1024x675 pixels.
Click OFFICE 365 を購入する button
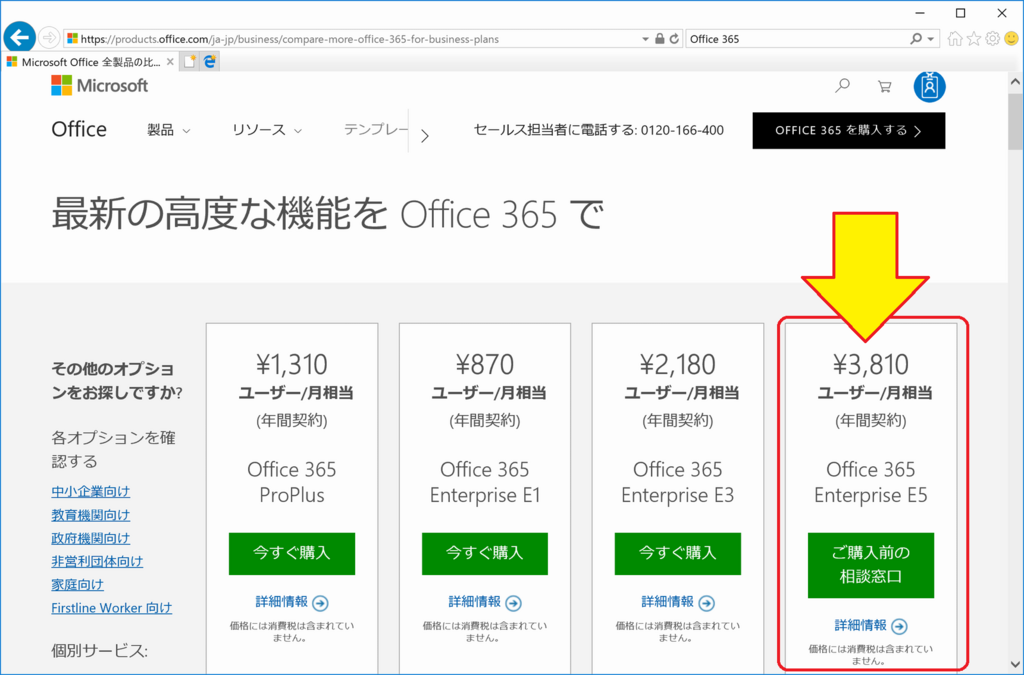(848, 131)
